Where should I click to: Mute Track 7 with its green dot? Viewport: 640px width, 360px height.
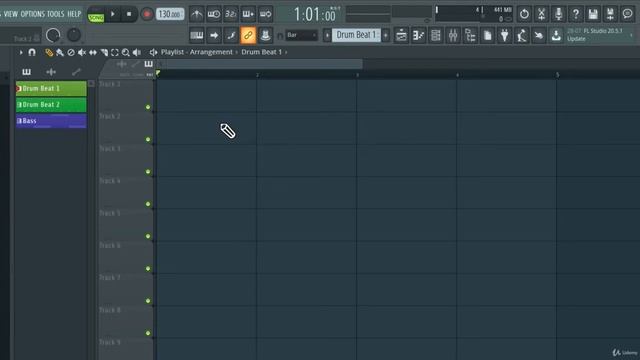point(148,301)
